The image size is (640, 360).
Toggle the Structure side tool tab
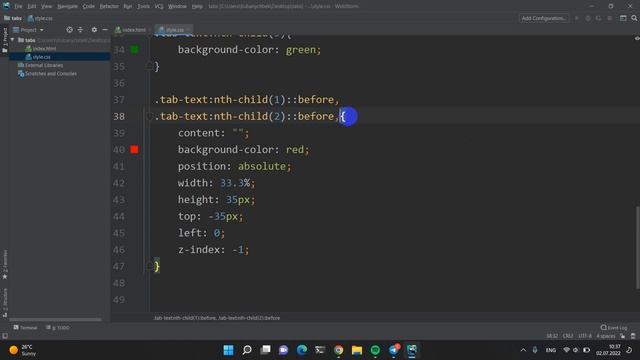pyautogui.click(x=5, y=302)
